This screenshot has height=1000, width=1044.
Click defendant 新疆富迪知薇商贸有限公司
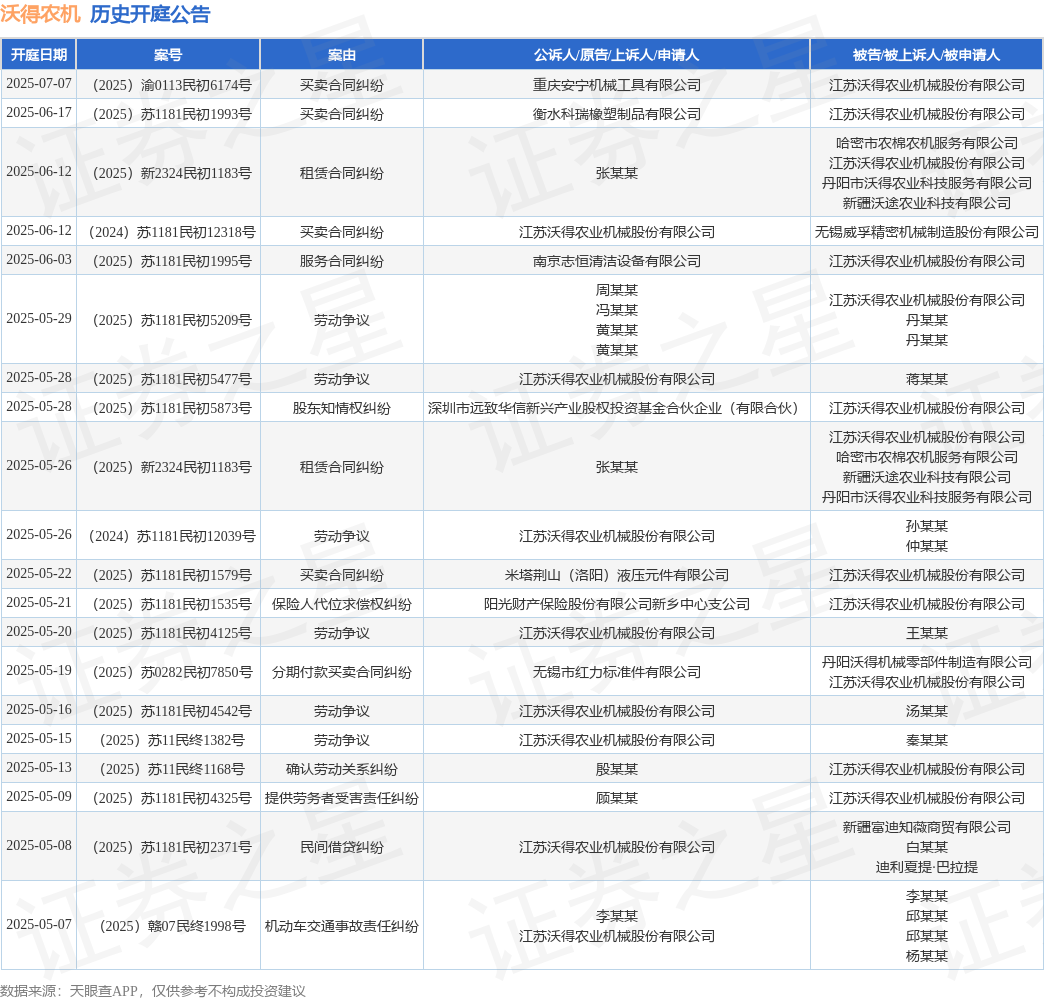click(x=926, y=828)
